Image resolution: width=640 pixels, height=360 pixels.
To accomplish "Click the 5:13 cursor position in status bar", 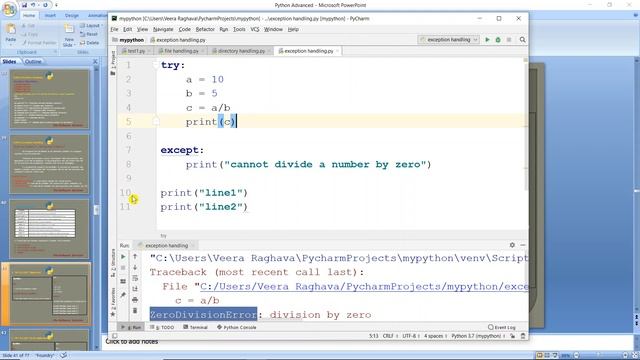I will [373, 336].
